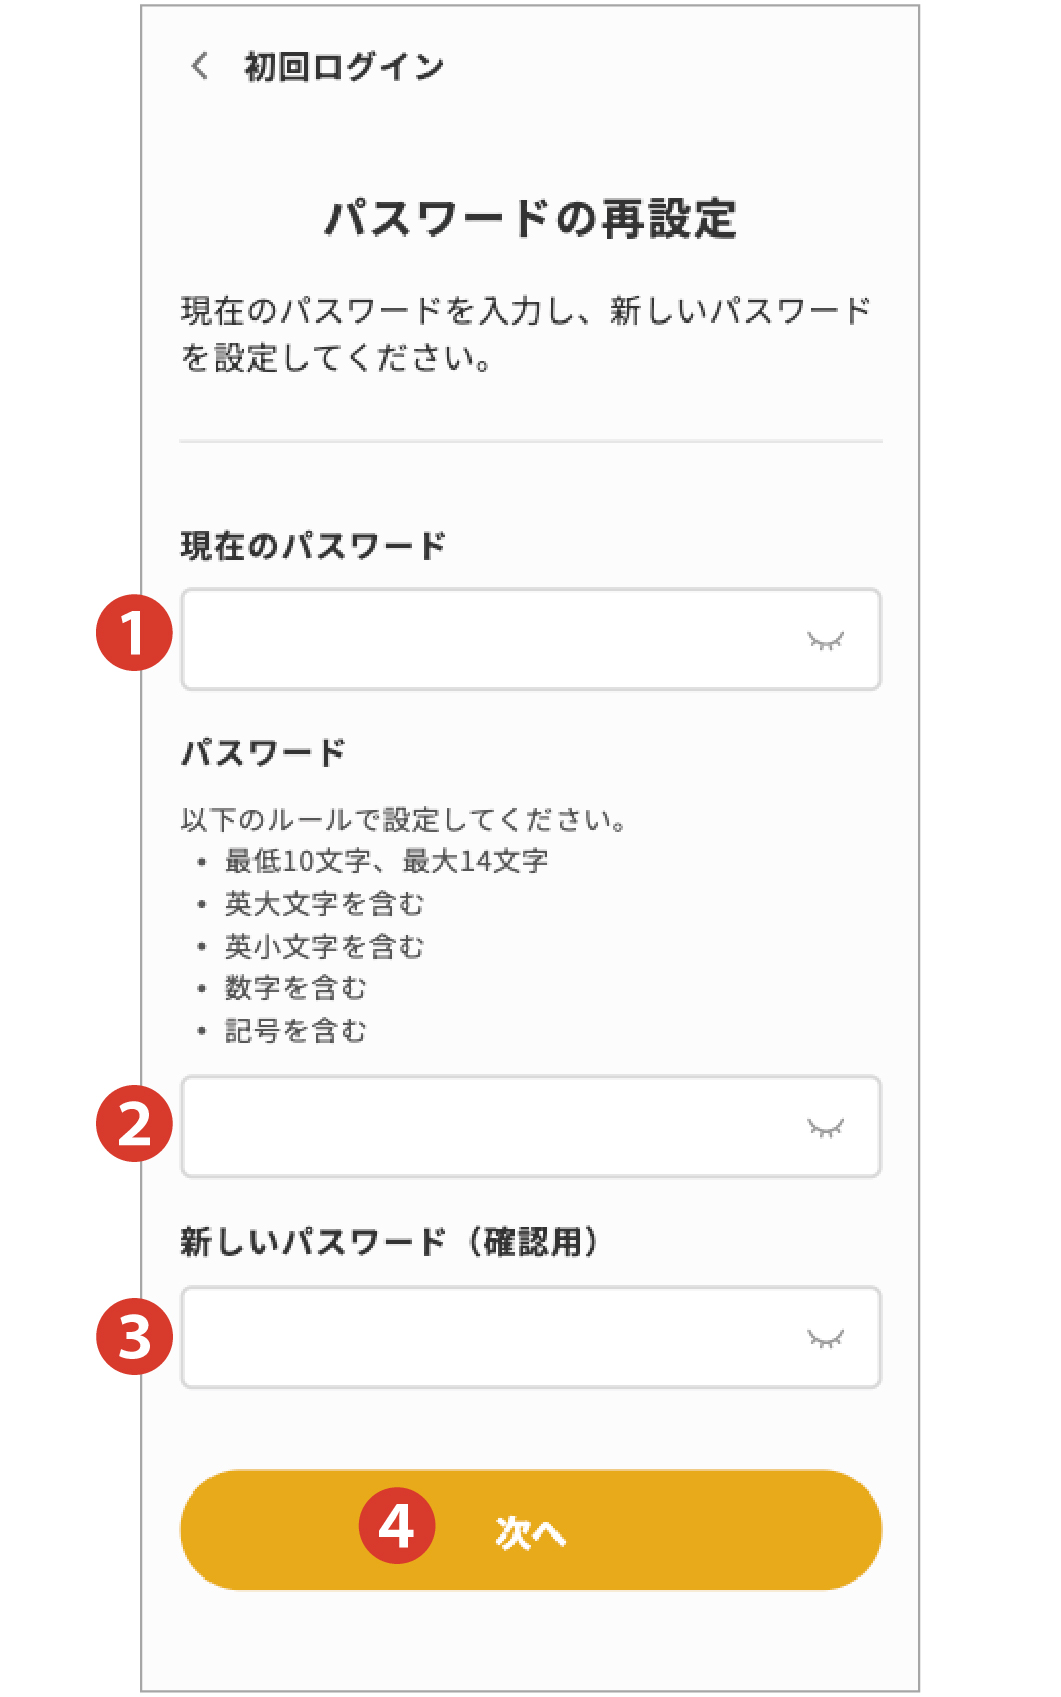Click the red number 3 badge

[134, 1337]
